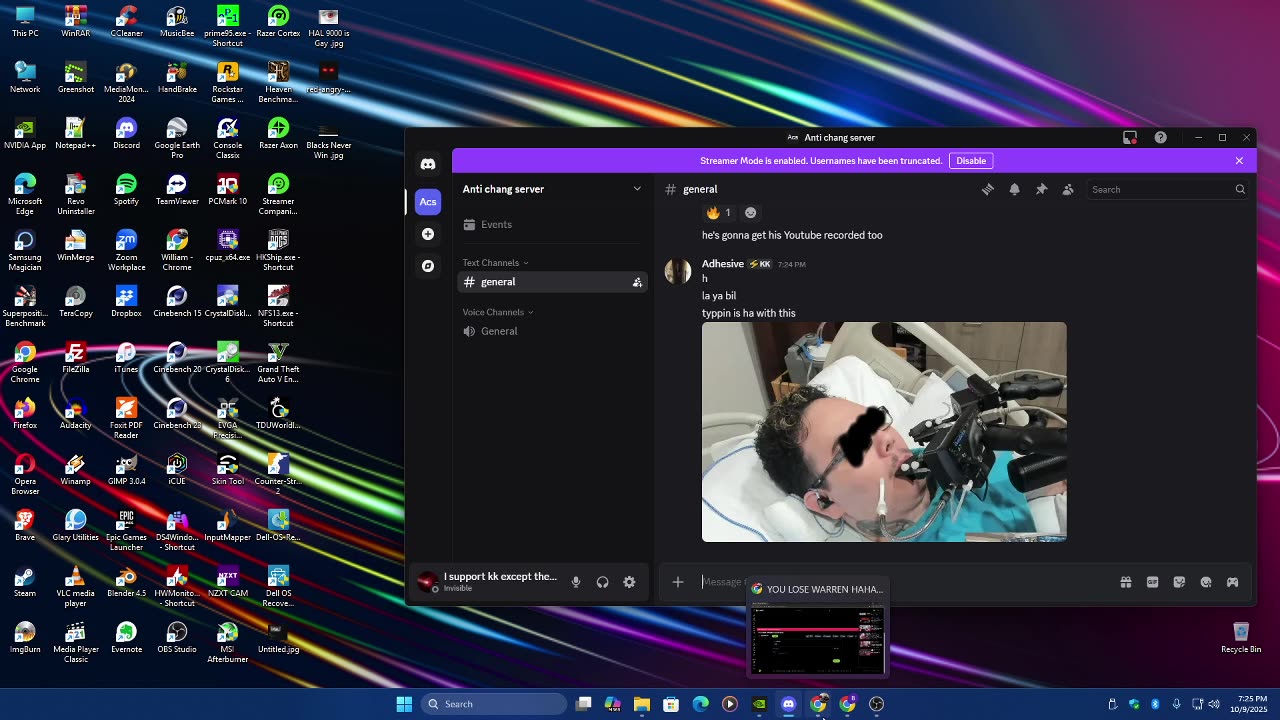Open Discord help question mark icon

pos(1160,138)
